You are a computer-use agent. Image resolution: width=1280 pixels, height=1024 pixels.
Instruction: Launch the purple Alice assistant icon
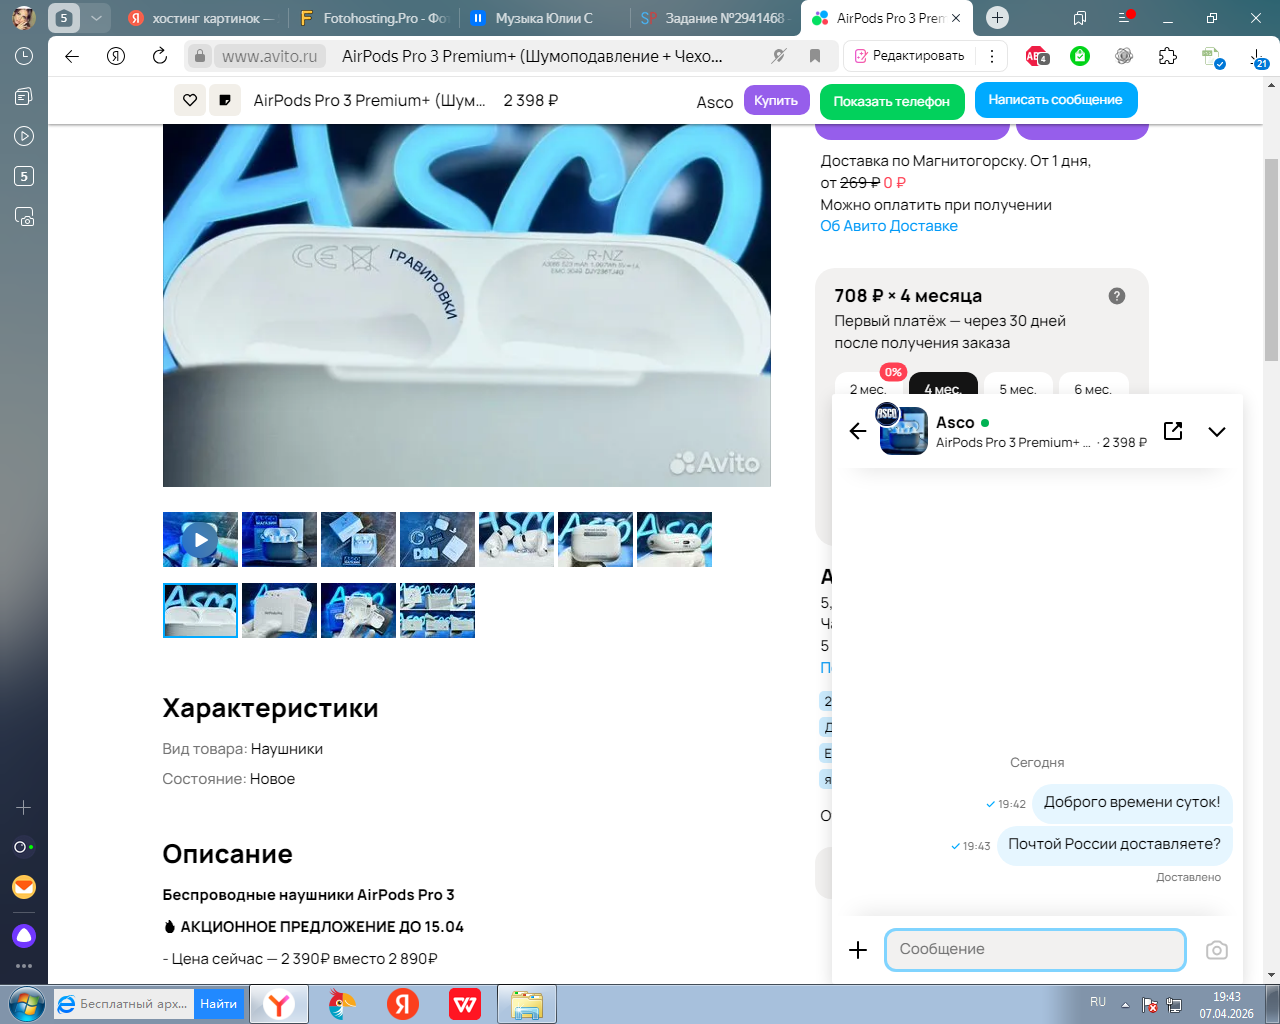(x=24, y=936)
